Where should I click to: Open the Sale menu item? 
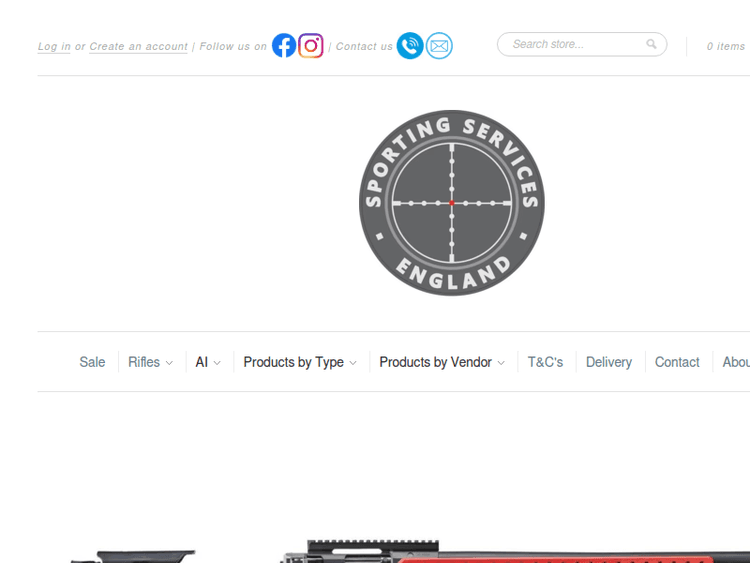pos(92,362)
